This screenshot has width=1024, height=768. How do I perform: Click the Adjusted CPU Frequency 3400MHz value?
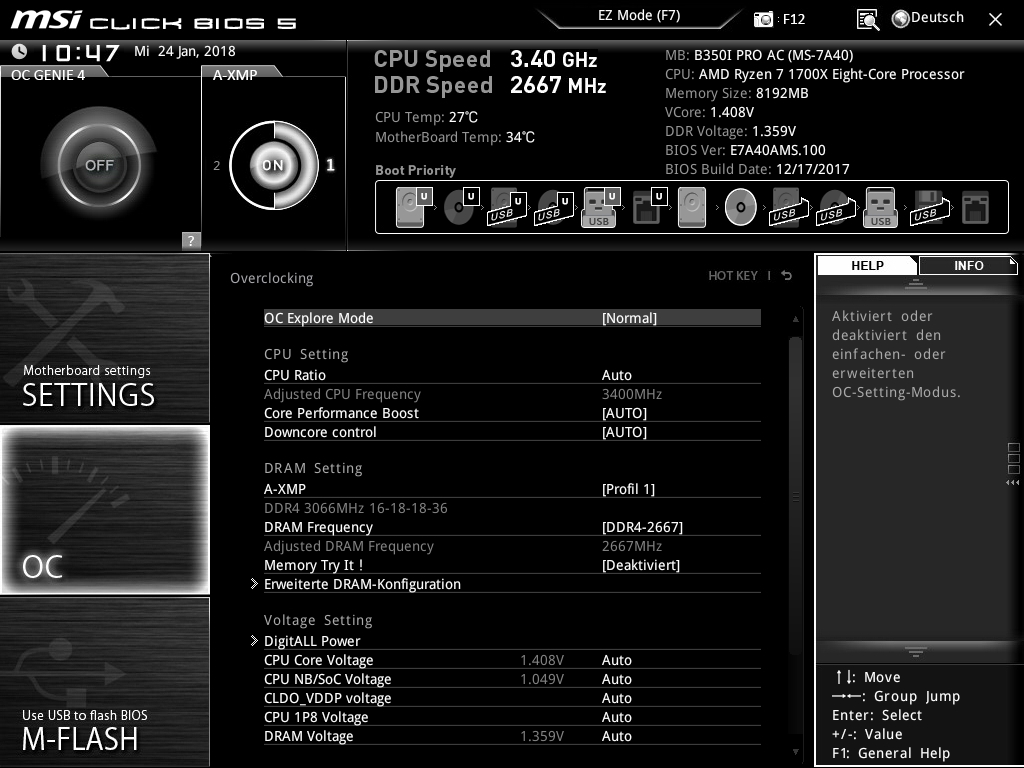pyautogui.click(x=632, y=394)
